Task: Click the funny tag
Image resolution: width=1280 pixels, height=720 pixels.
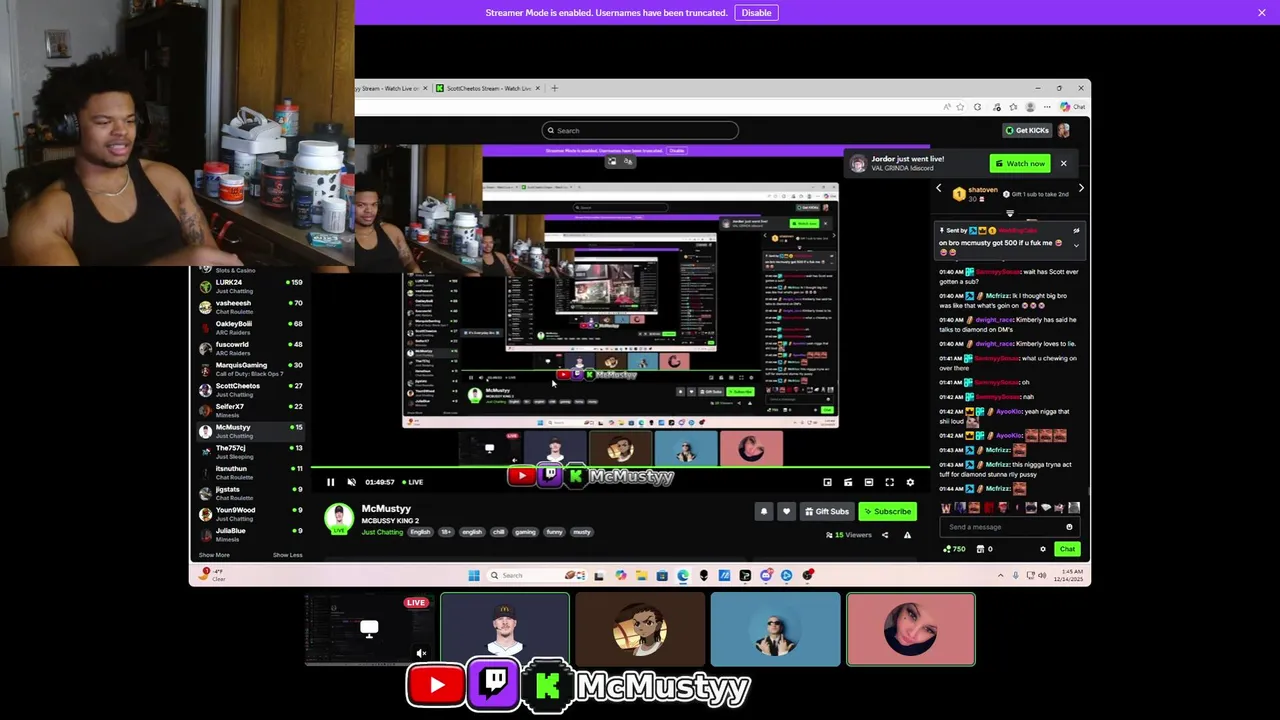Action: click(x=554, y=532)
